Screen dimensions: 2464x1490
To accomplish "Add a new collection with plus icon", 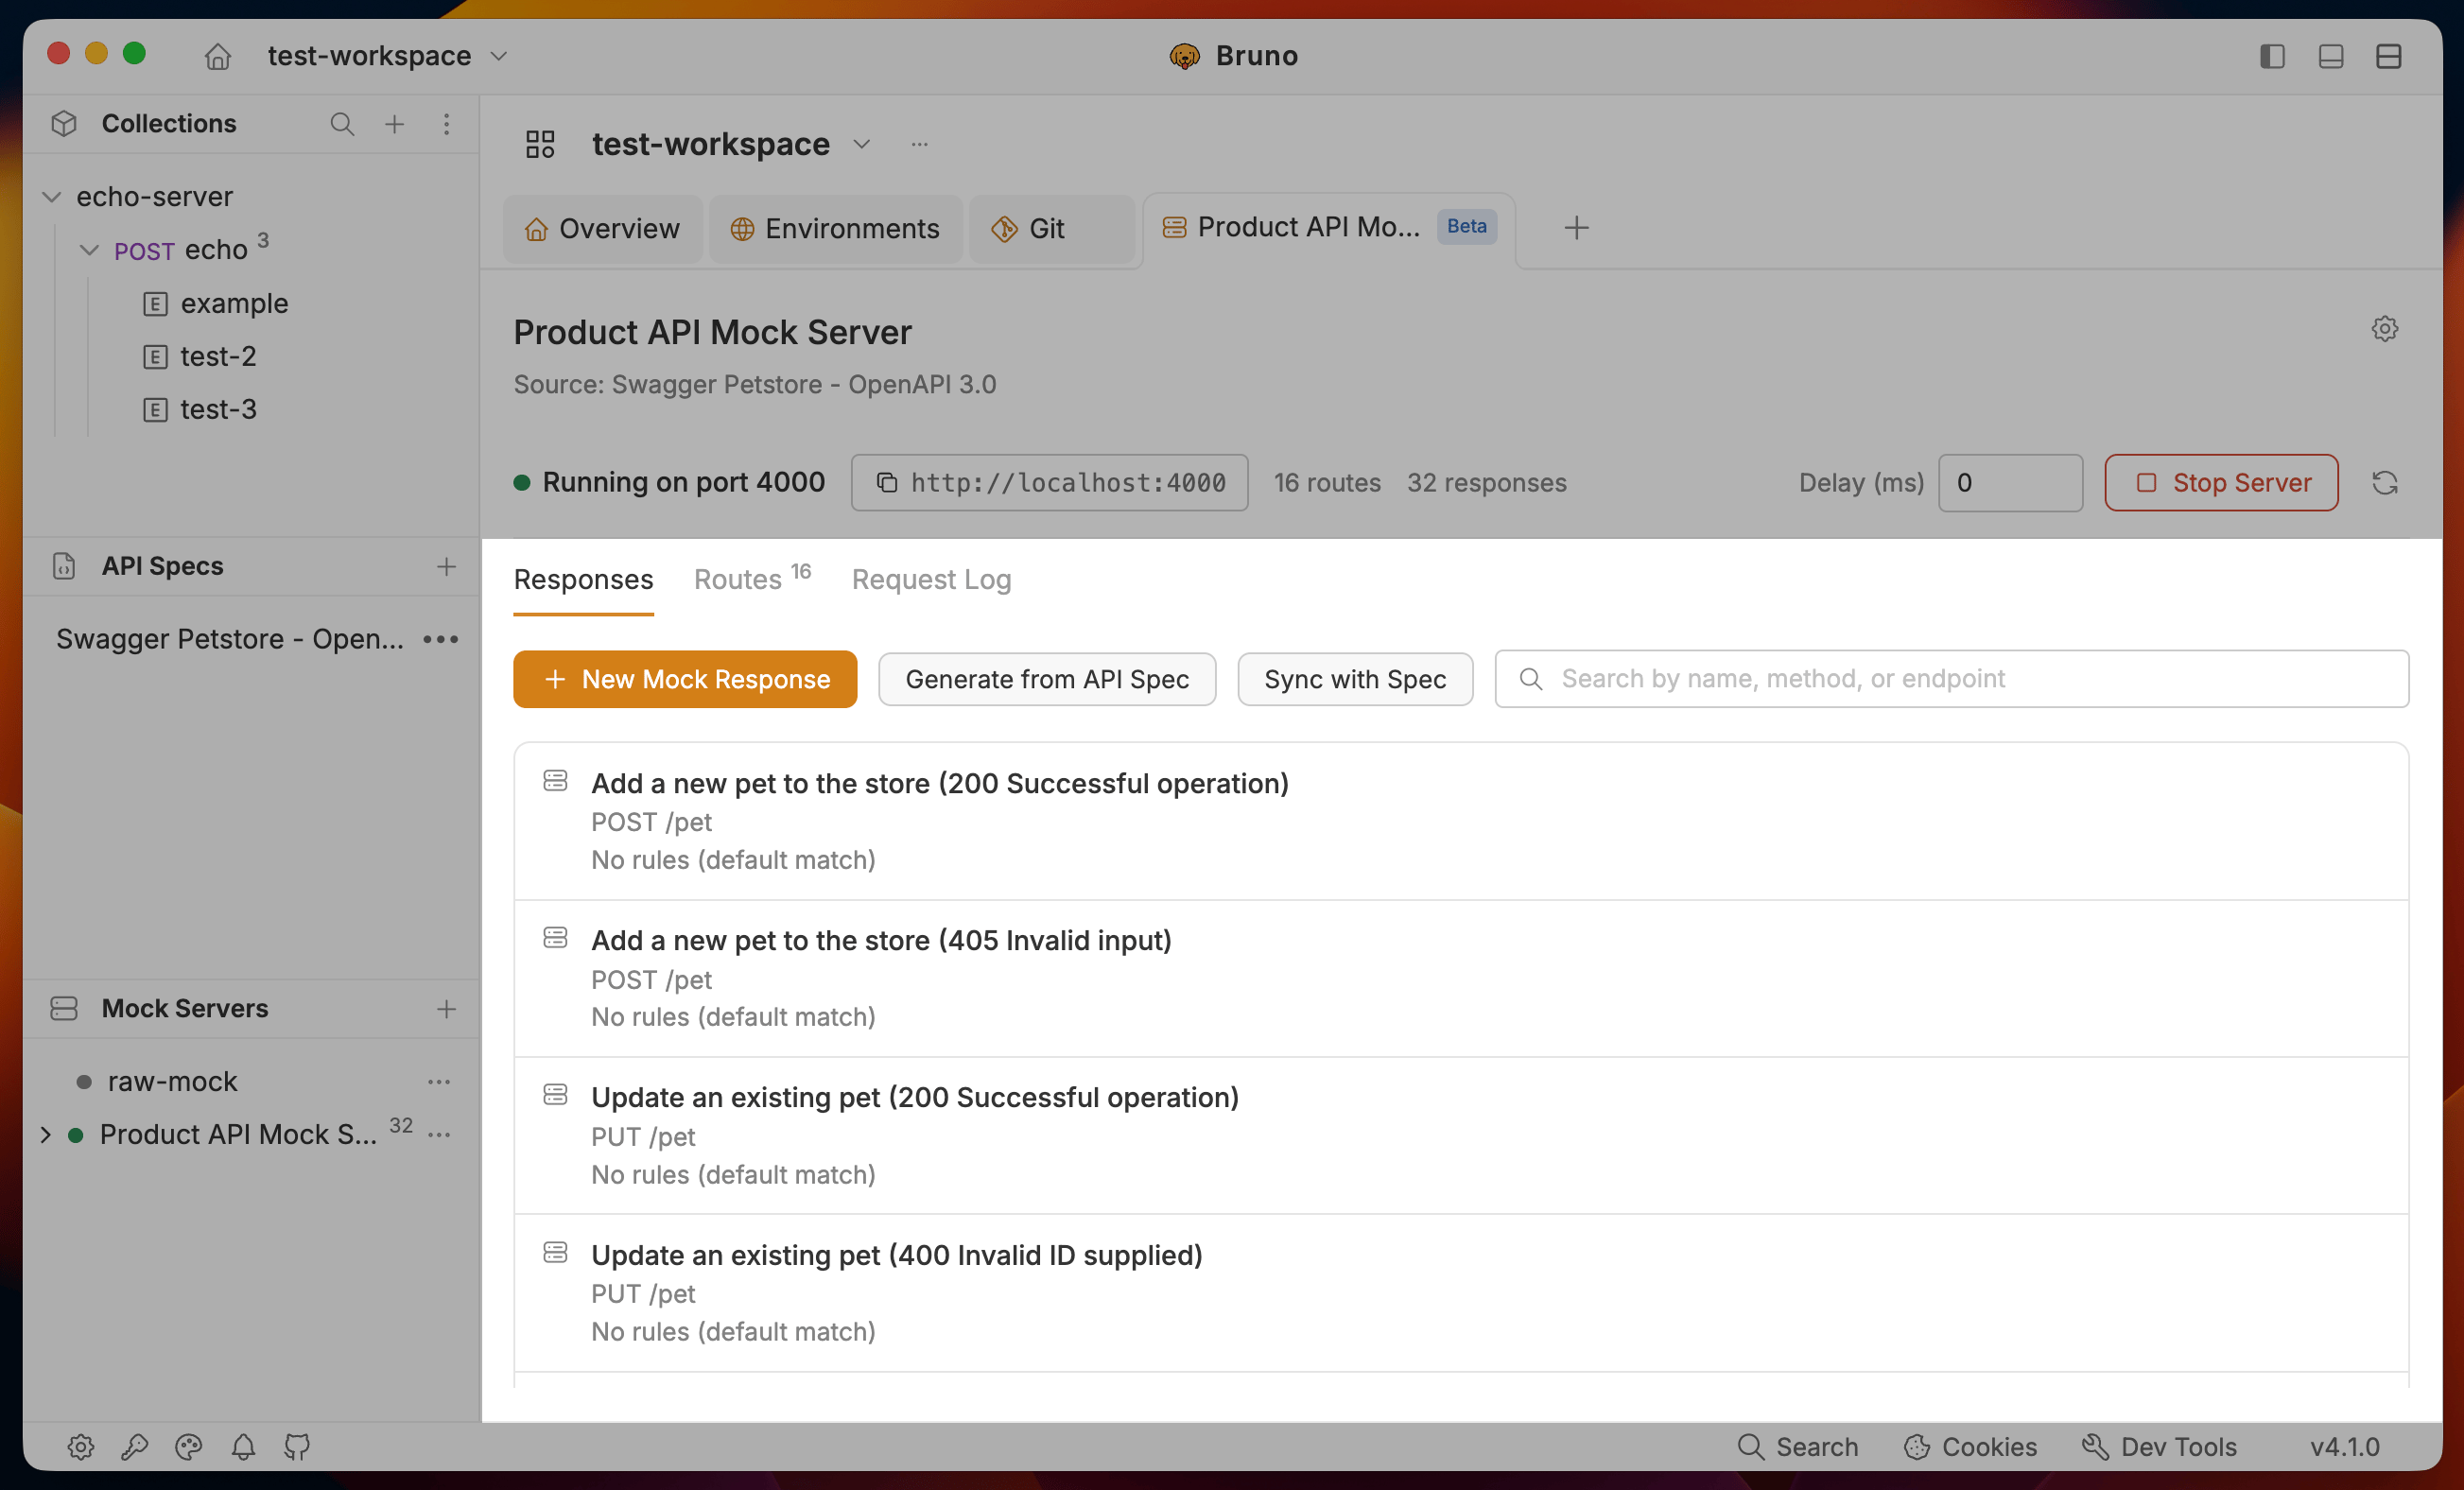I will click(395, 124).
